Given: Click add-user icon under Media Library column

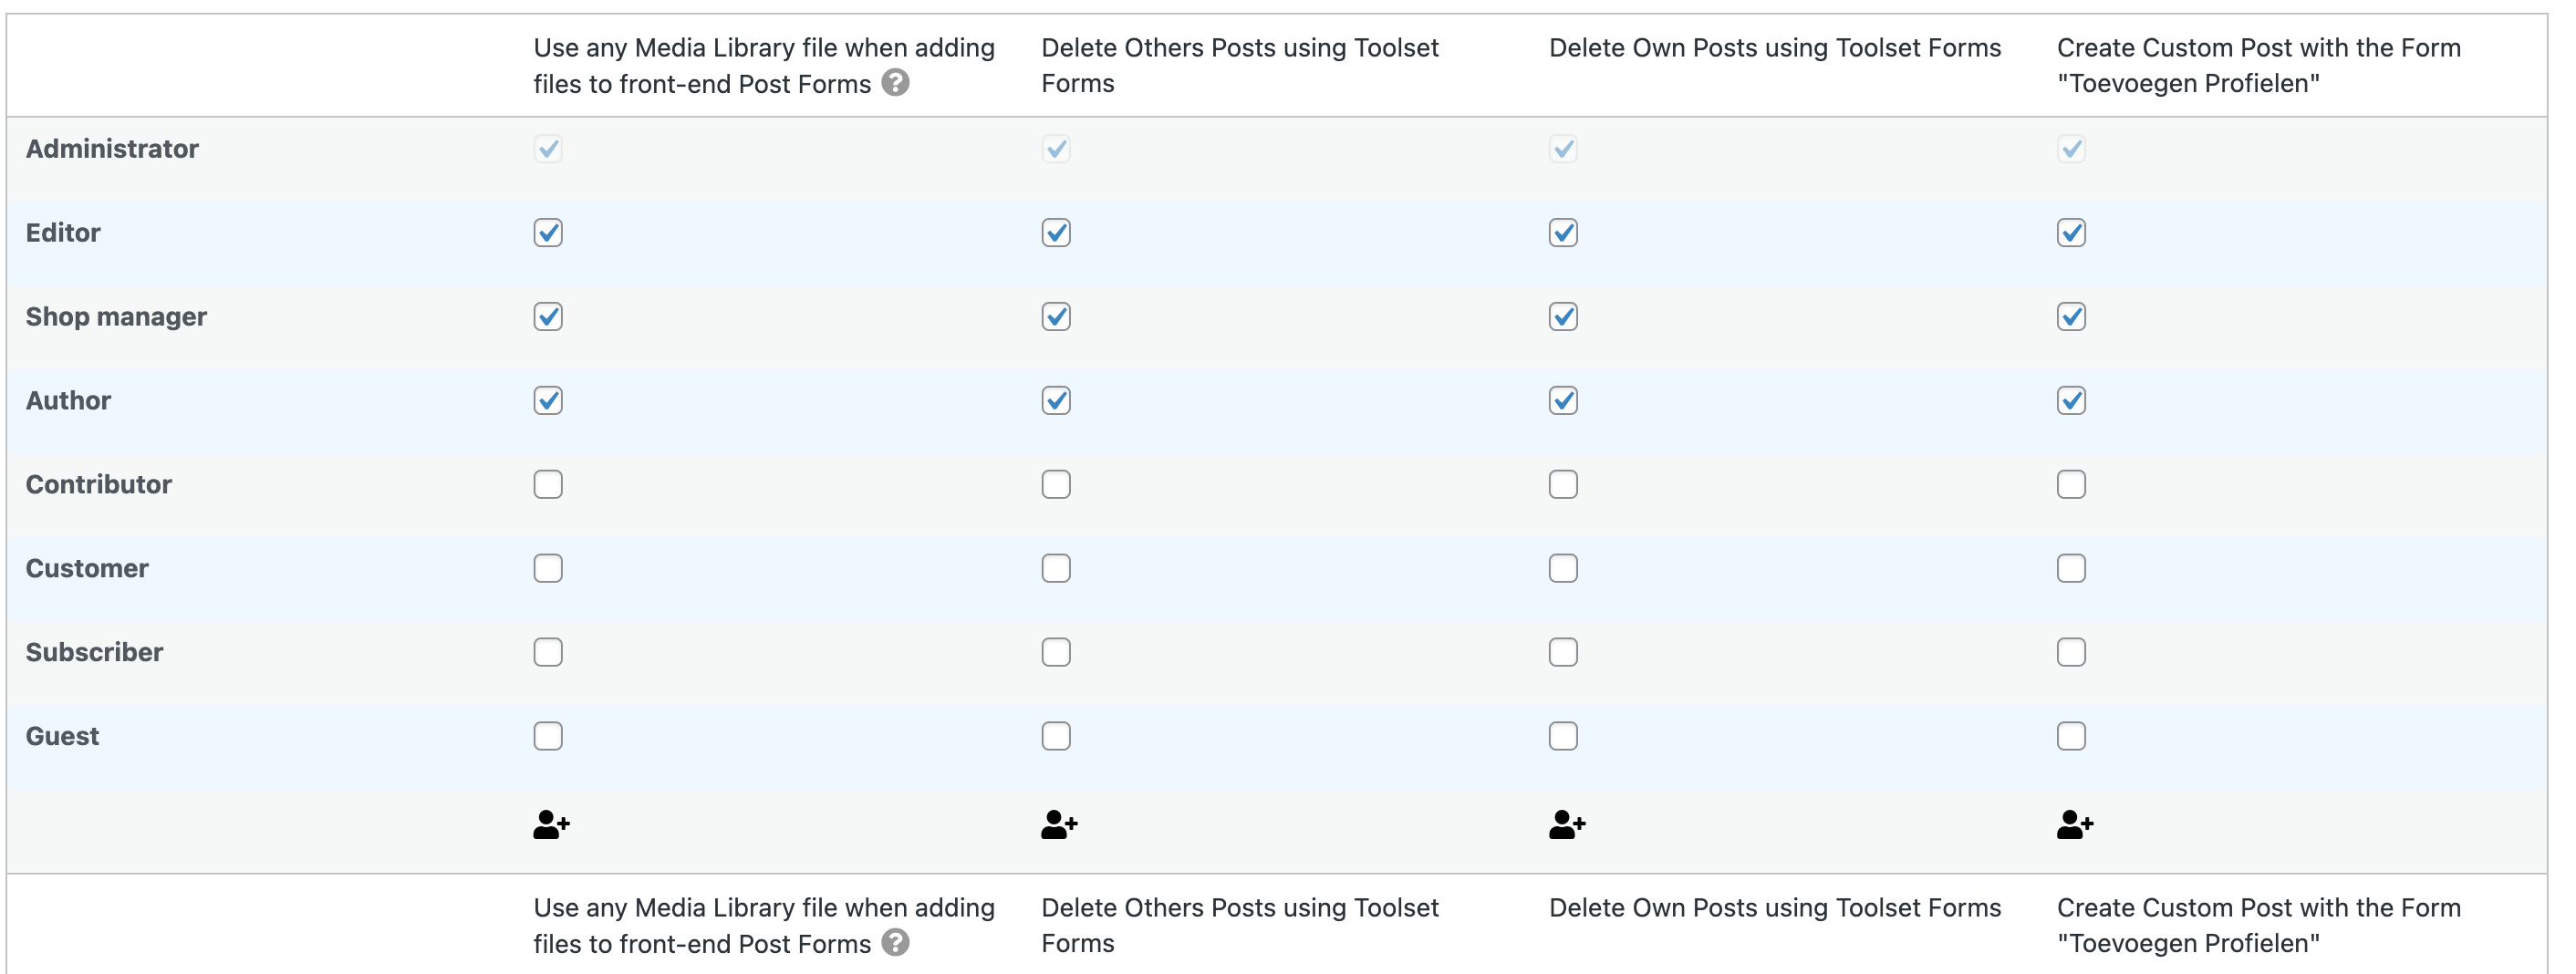Looking at the screenshot, I should point(551,825).
